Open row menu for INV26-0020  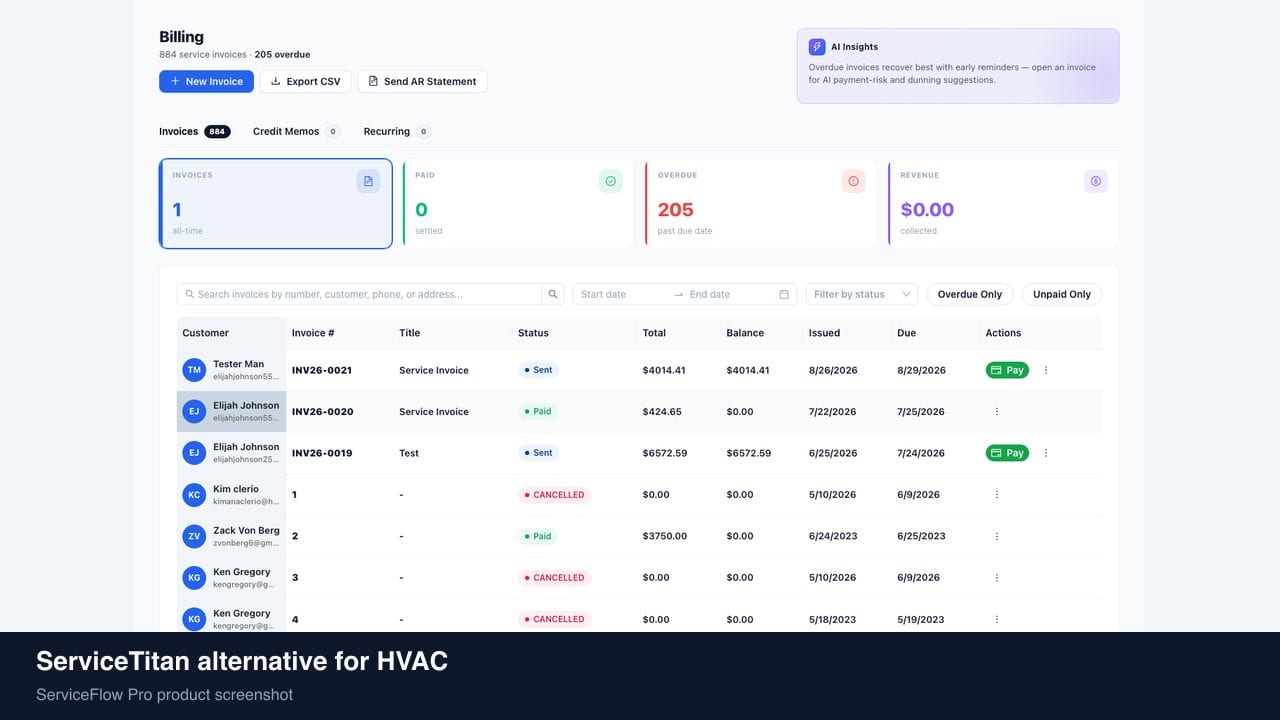pyautogui.click(x=996, y=411)
